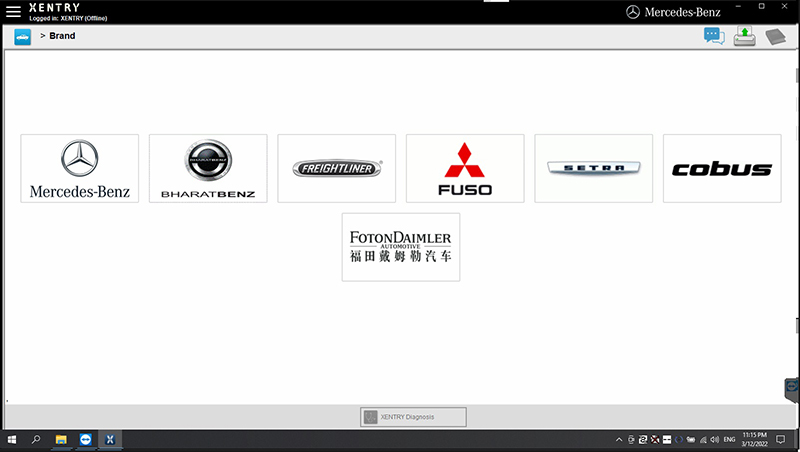
Task: Click the red X tray icon
Action: (x=655, y=439)
